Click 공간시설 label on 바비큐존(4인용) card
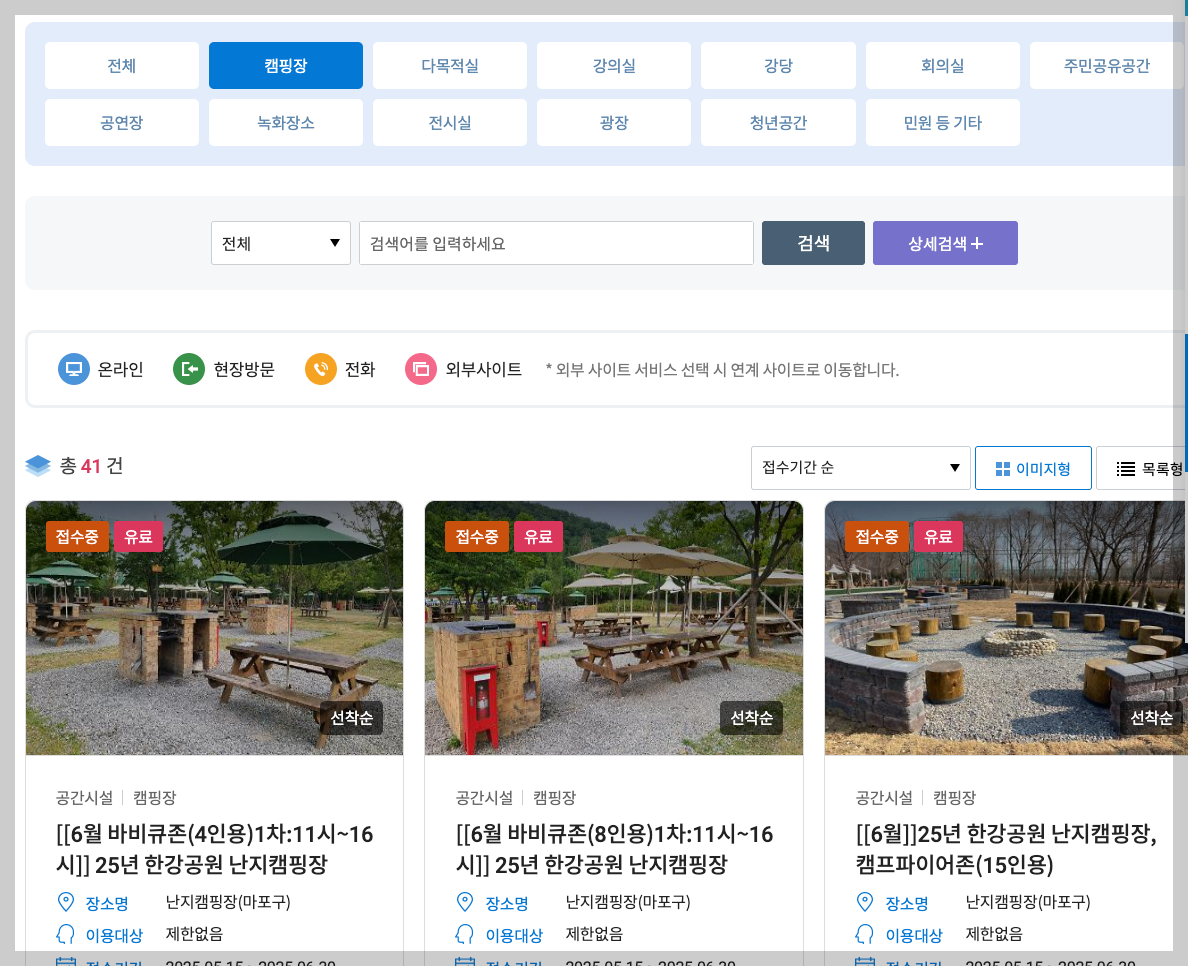Image resolution: width=1188 pixels, height=966 pixels. point(84,797)
